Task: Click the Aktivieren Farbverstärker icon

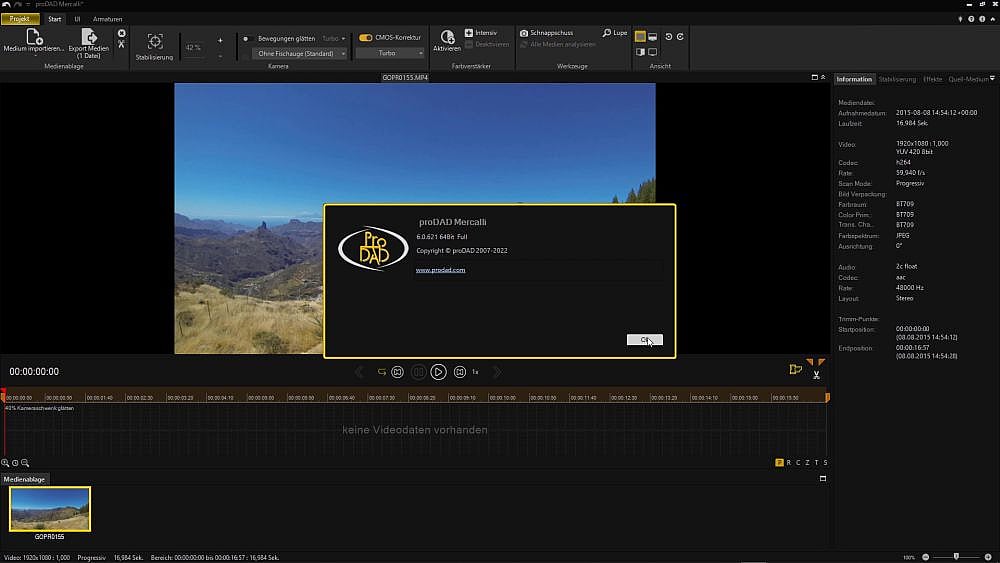Action: point(447,37)
